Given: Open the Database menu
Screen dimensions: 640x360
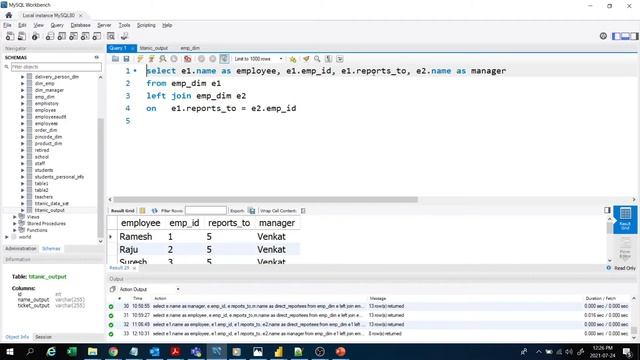Looking at the screenshot, I should point(80,25).
